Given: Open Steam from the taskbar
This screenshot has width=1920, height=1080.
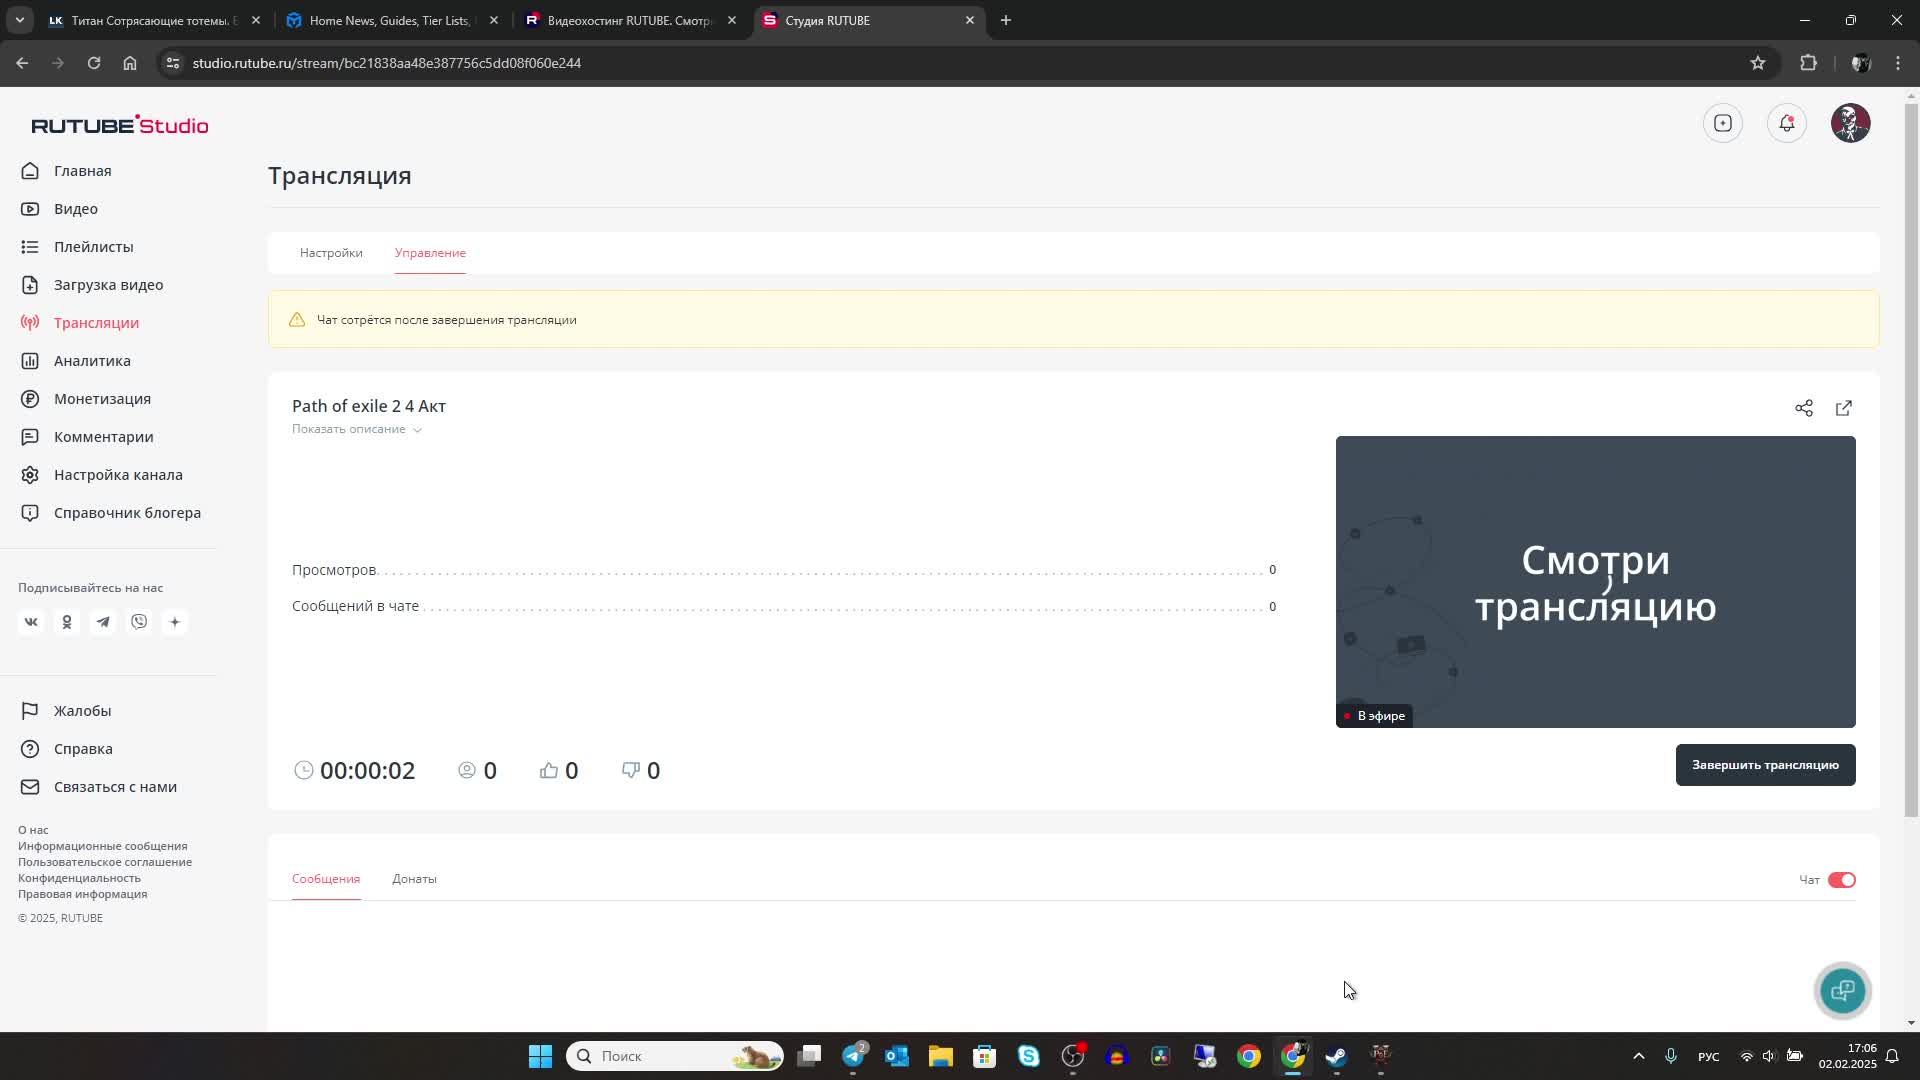Looking at the screenshot, I should point(1336,1056).
